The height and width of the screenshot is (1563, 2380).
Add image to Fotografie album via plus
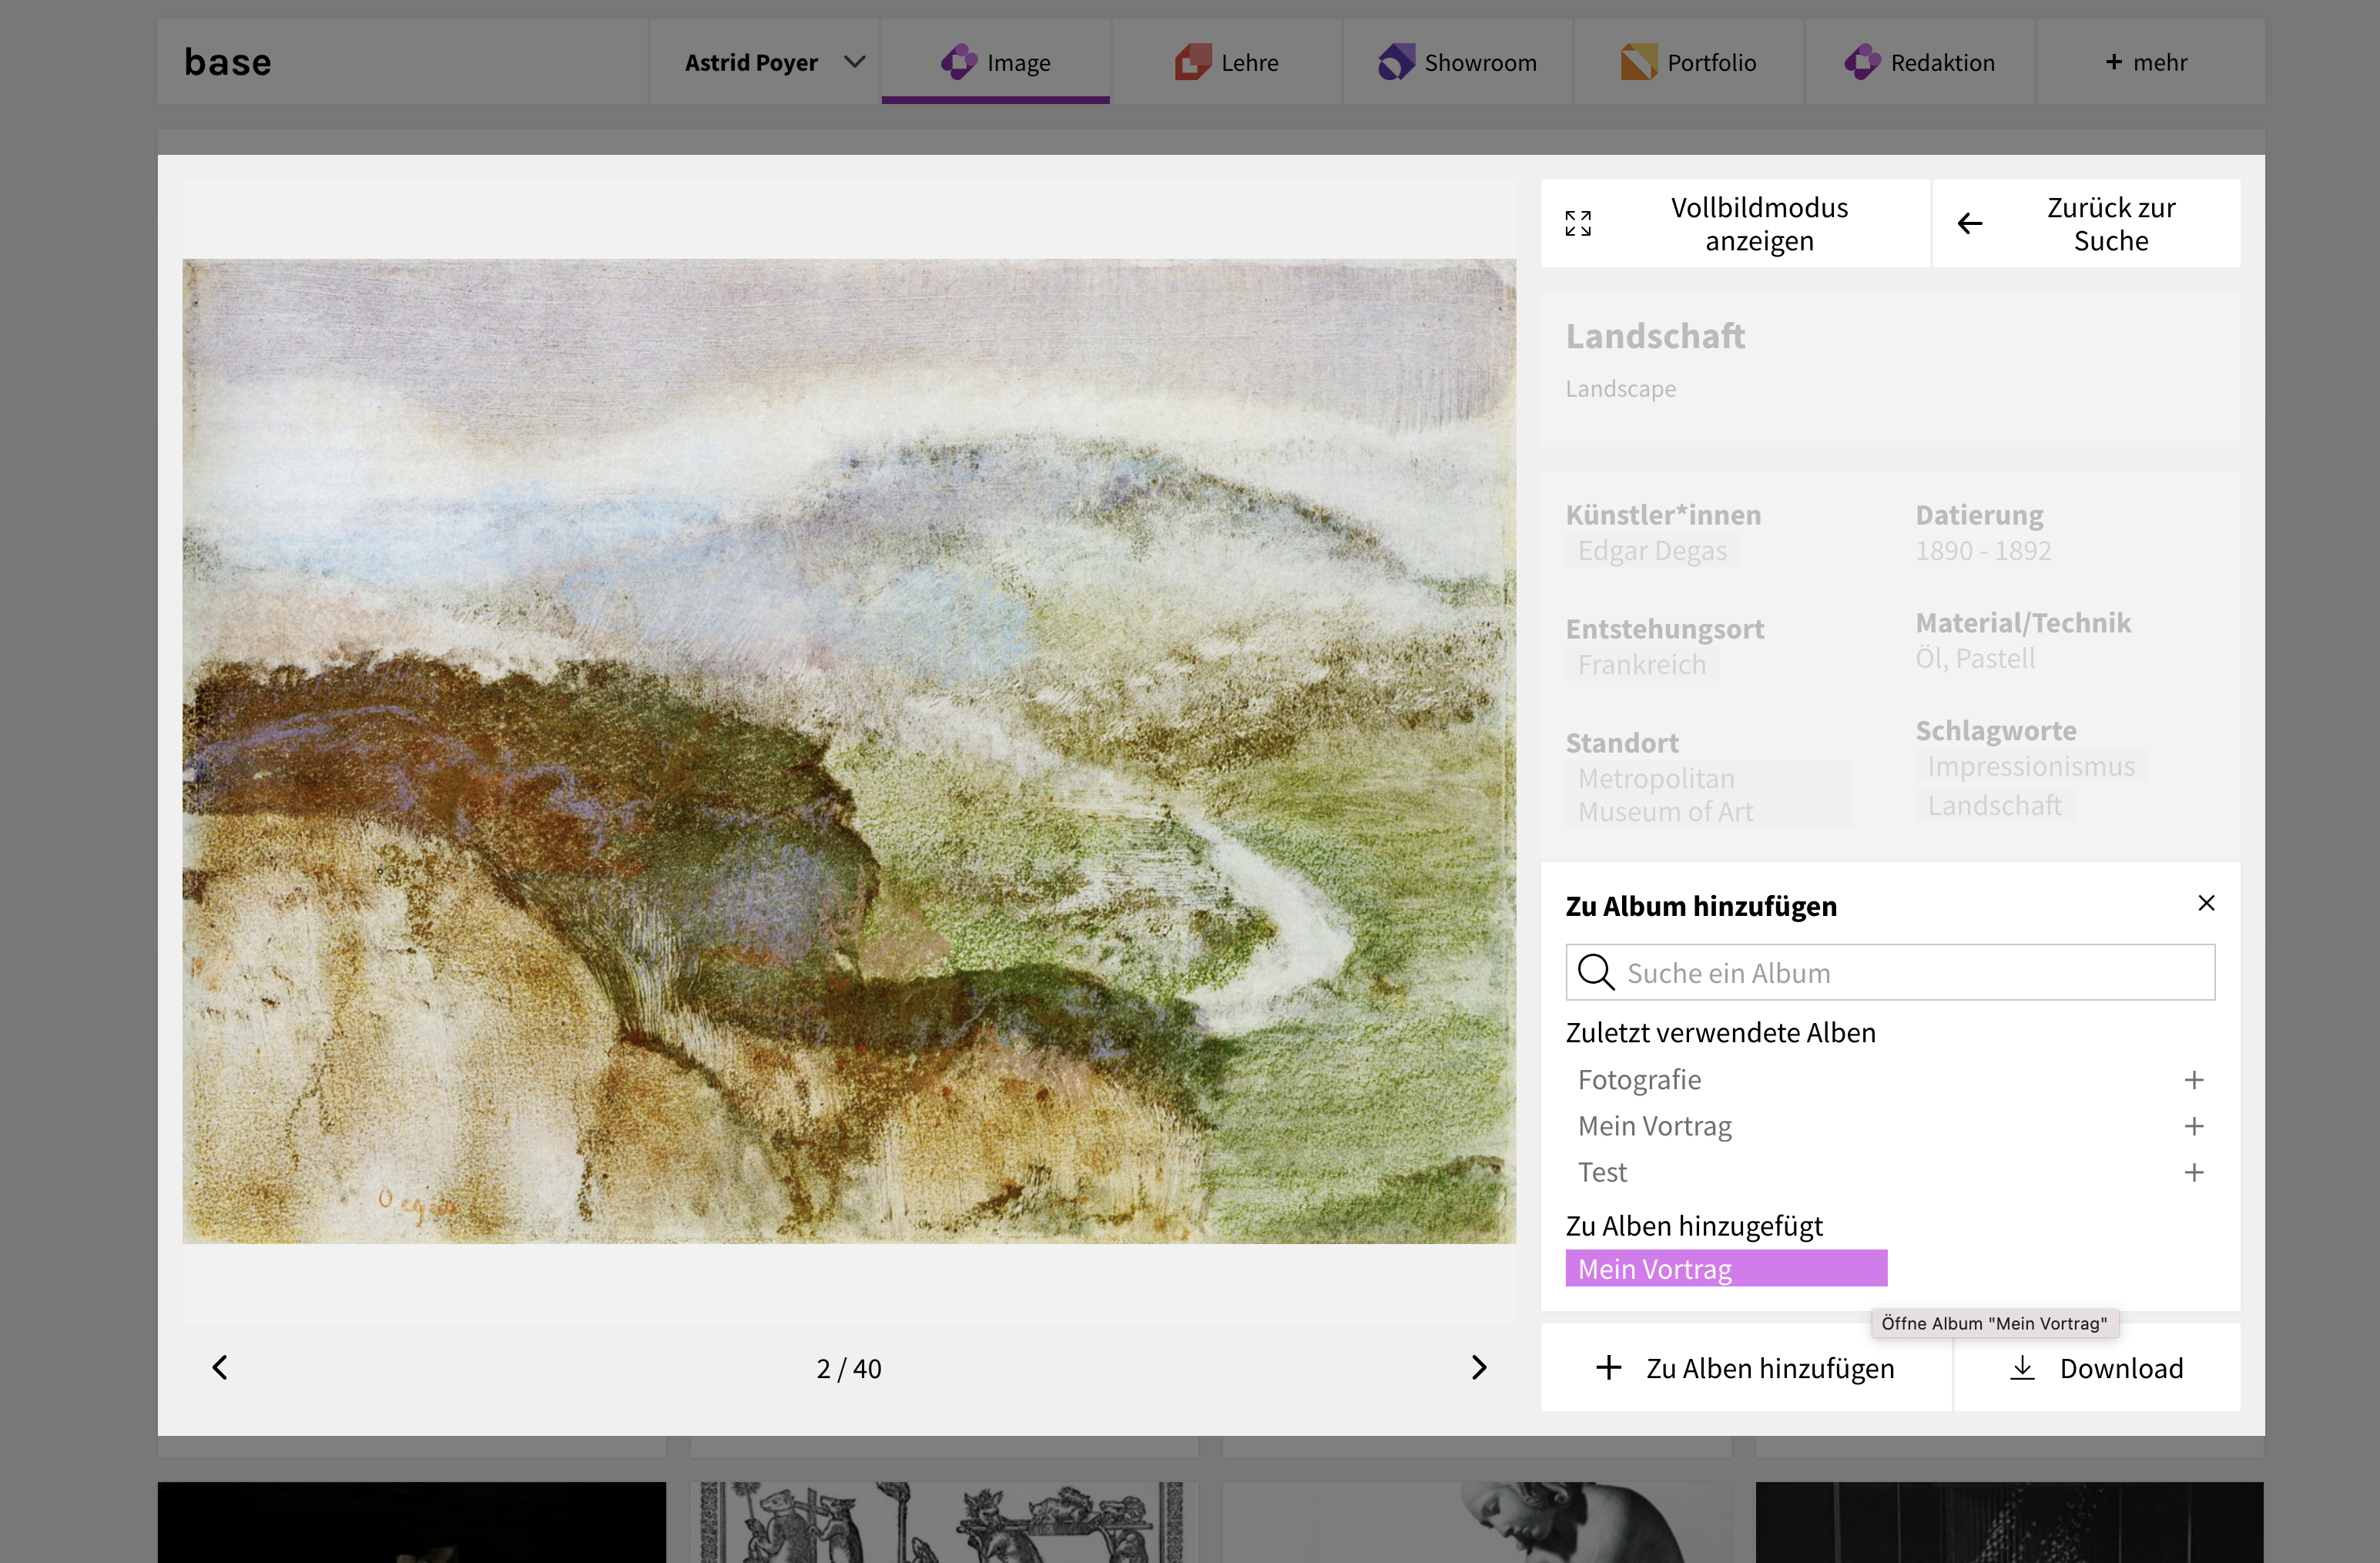pos(2194,1080)
